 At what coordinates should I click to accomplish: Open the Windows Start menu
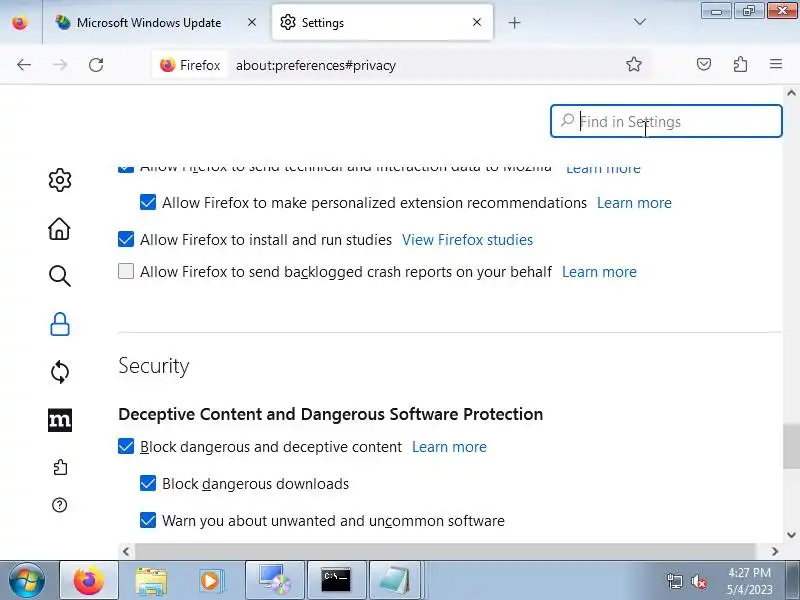click(x=27, y=581)
